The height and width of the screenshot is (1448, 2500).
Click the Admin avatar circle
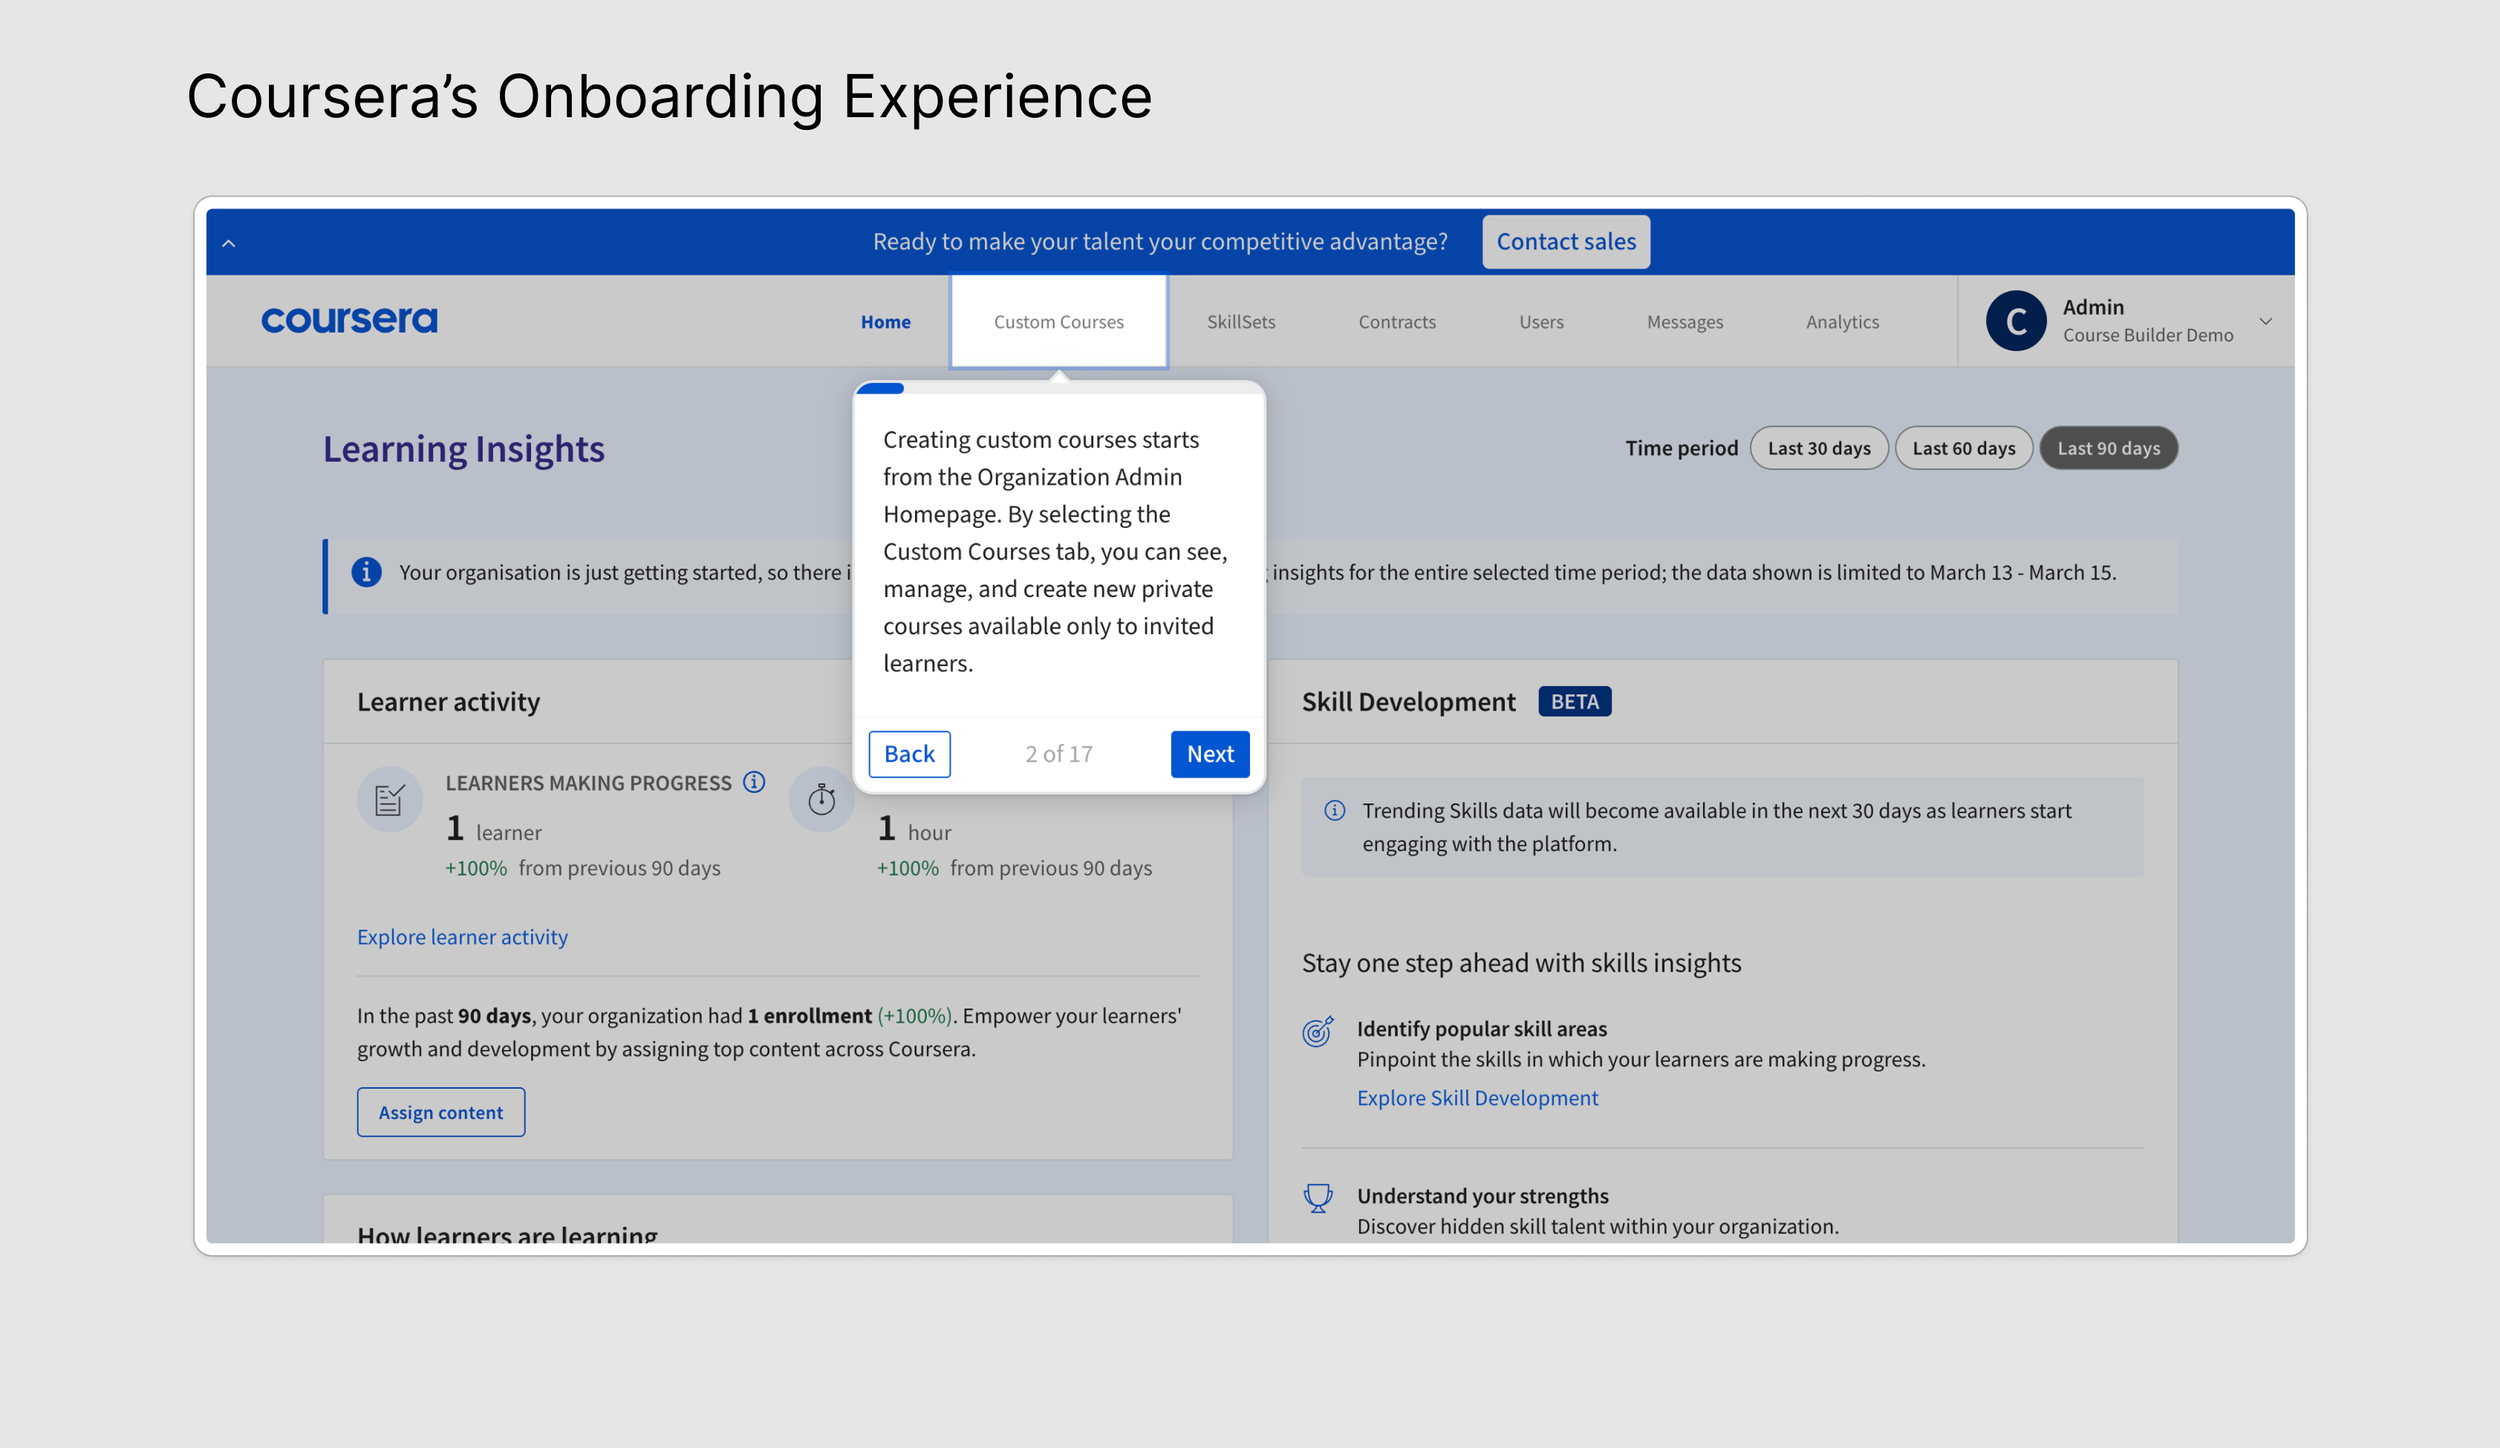click(x=2015, y=321)
